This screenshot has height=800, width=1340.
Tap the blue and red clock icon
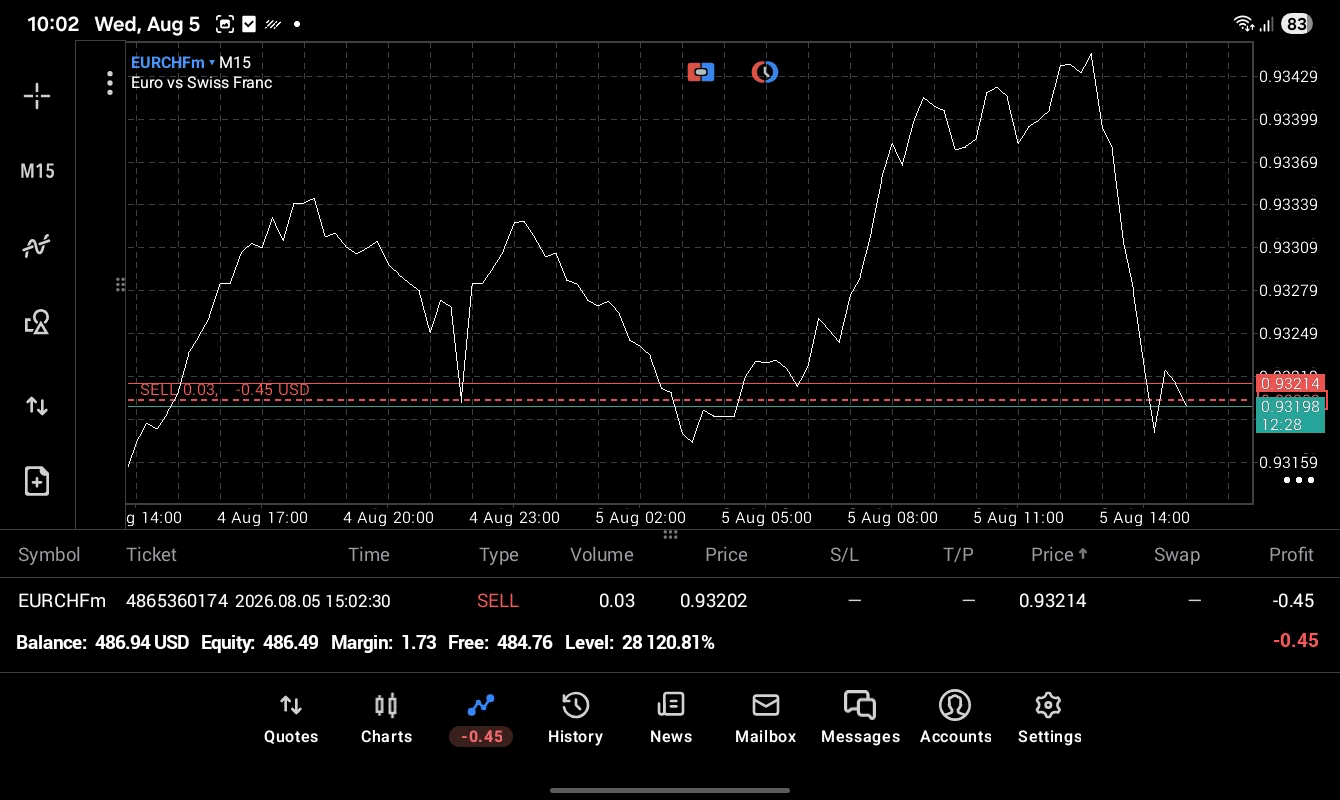765,72
